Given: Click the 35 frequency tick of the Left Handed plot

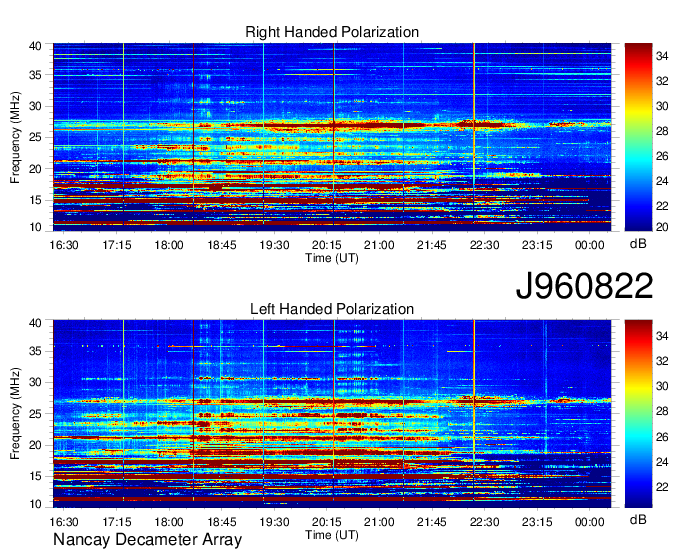Looking at the screenshot, I should tap(36, 351).
